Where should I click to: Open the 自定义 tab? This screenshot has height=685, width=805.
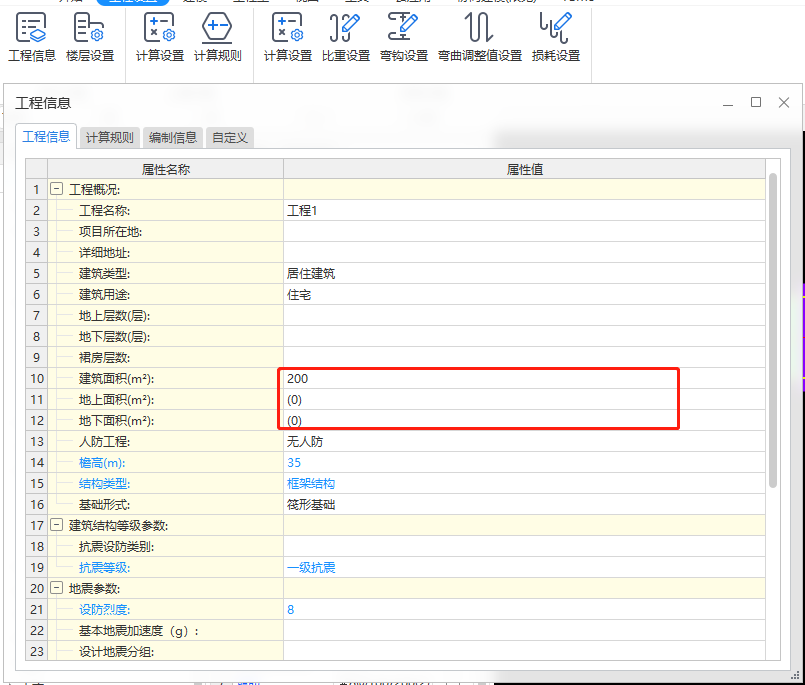point(229,138)
